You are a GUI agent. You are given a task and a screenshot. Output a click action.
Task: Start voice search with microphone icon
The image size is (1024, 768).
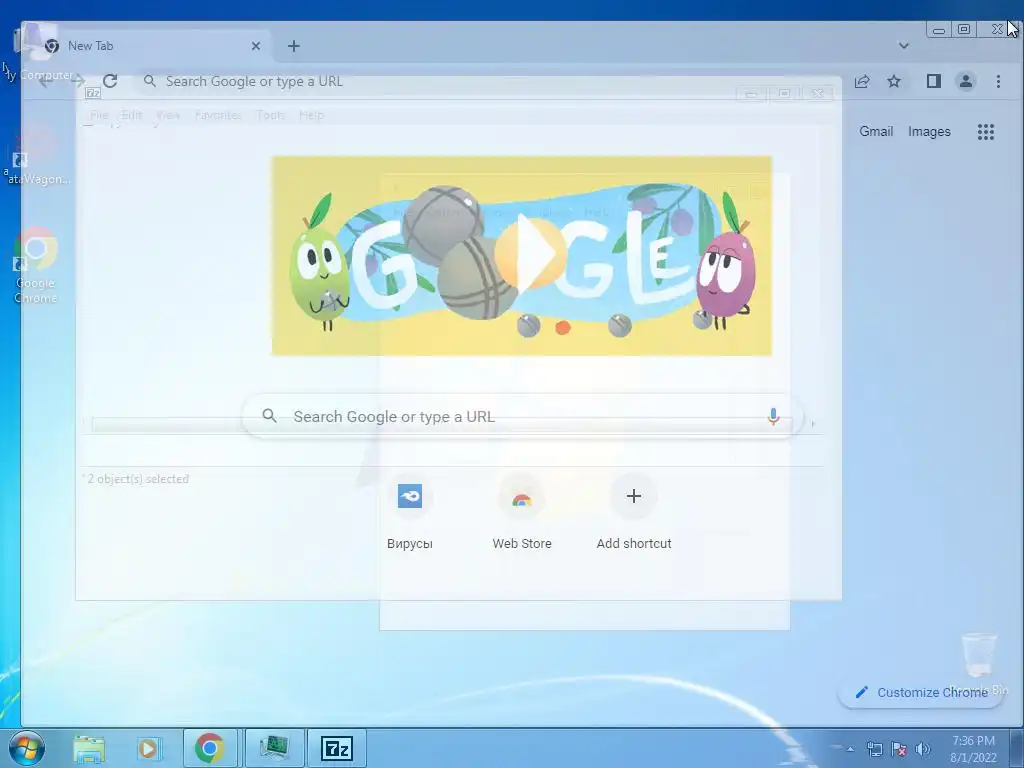(773, 416)
